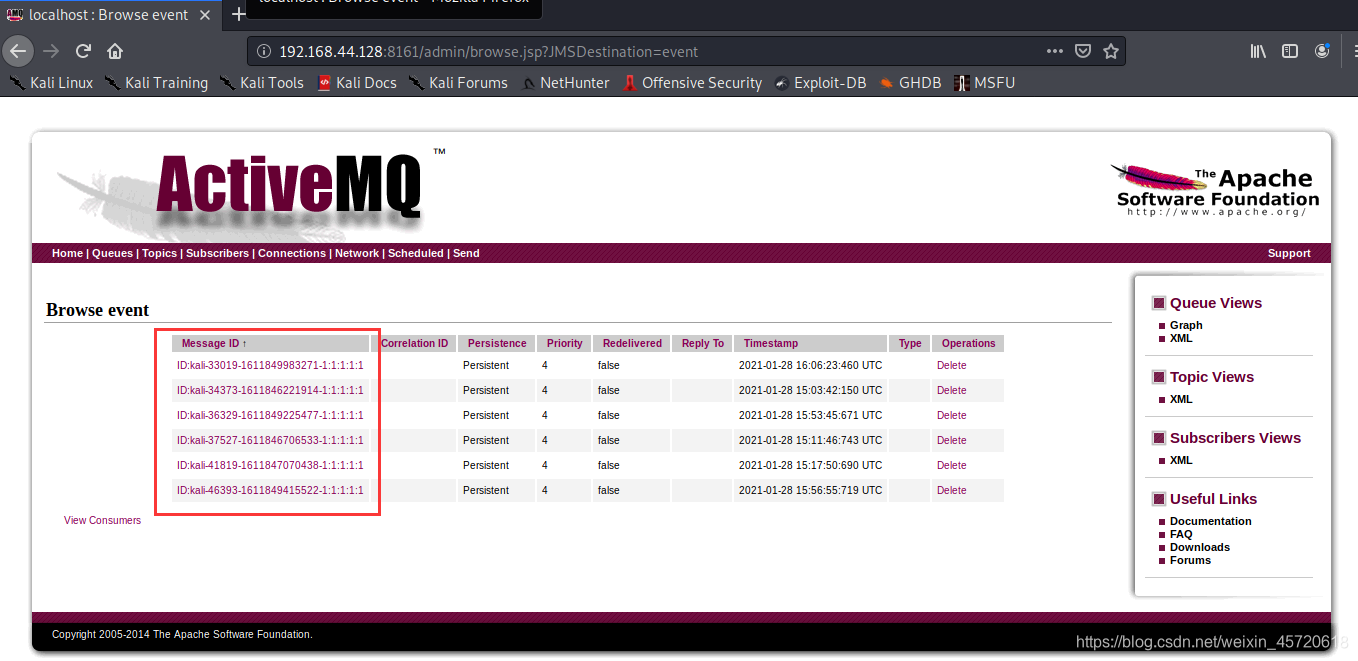Open the browser Home icon
This screenshot has height=661, width=1358.
tap(115, 51)
